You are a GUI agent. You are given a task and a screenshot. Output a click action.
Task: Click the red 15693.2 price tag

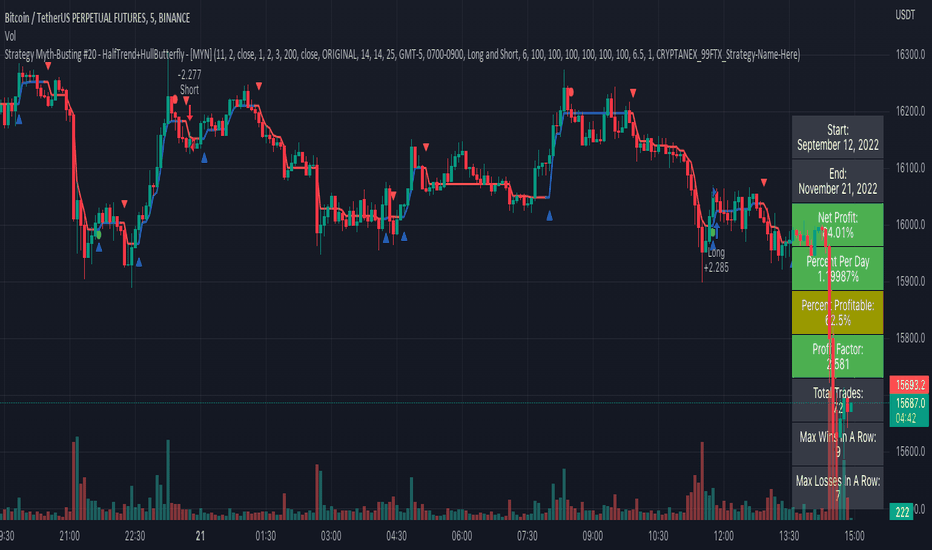click(909, 385)
